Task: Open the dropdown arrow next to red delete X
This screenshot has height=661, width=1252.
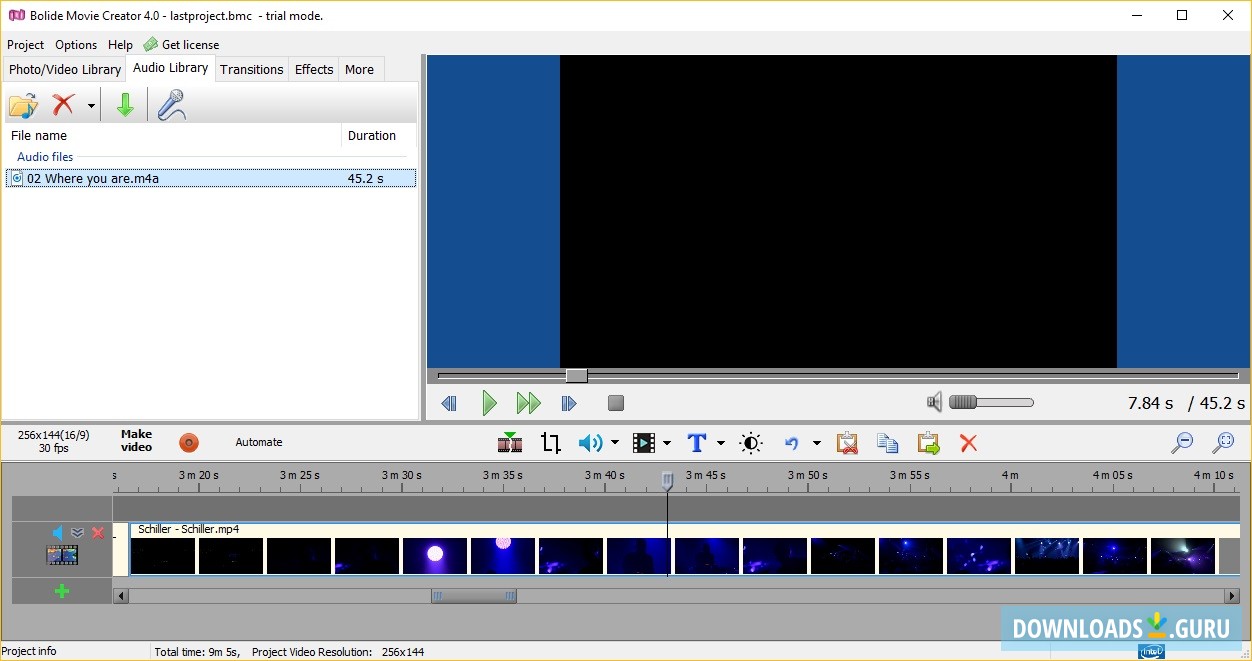Action: point(91,106)
